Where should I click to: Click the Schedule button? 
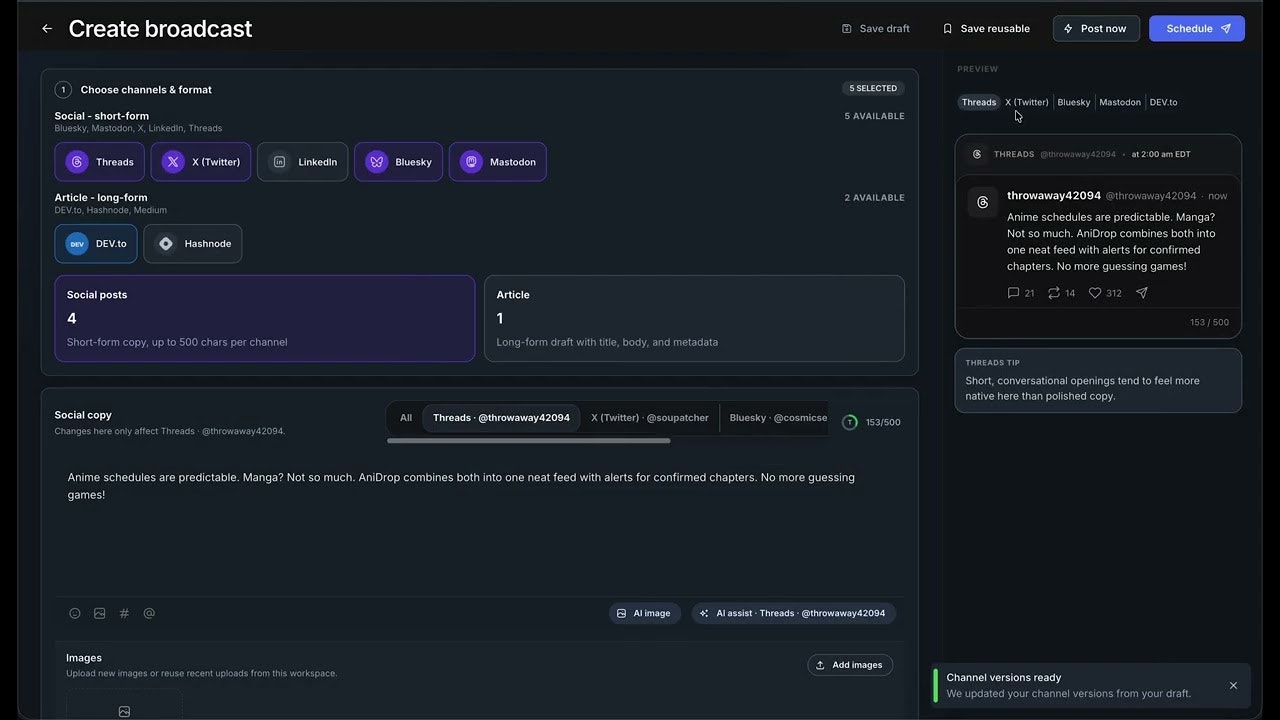tap(1197, 29)
